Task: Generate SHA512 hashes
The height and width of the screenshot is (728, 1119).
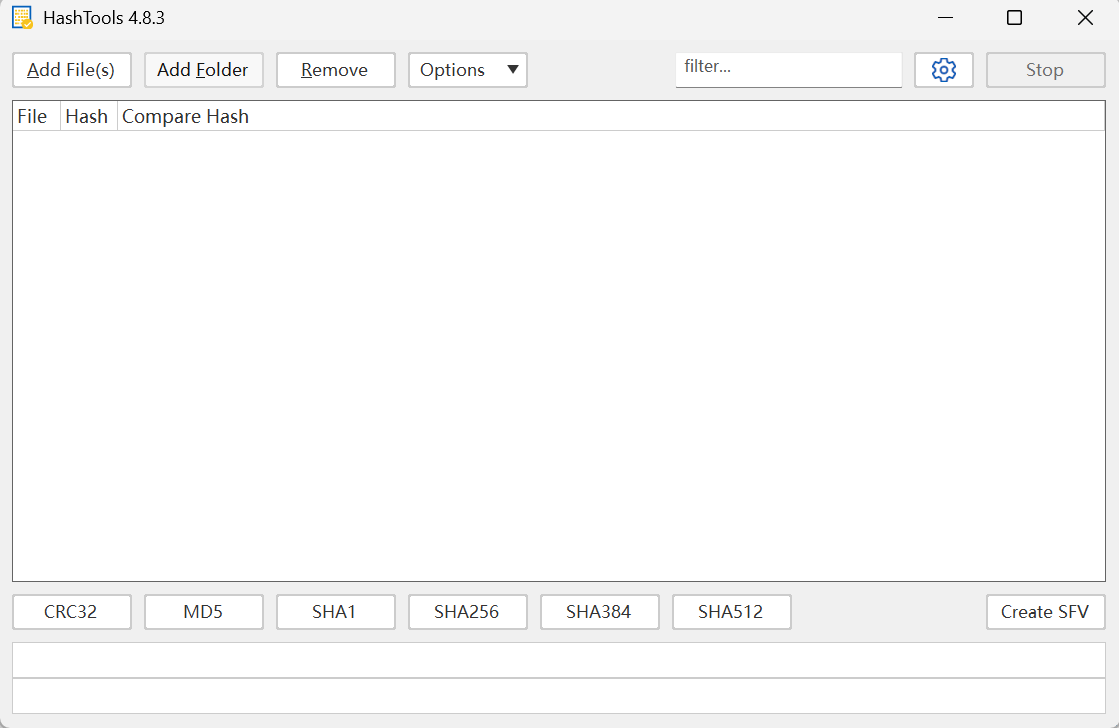Action: pos(731,611)
